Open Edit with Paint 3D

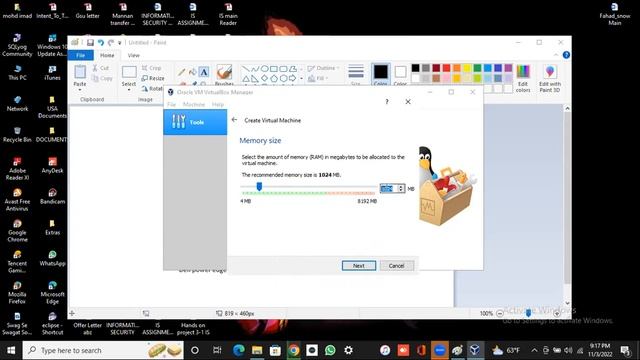(x=550, y=78)
